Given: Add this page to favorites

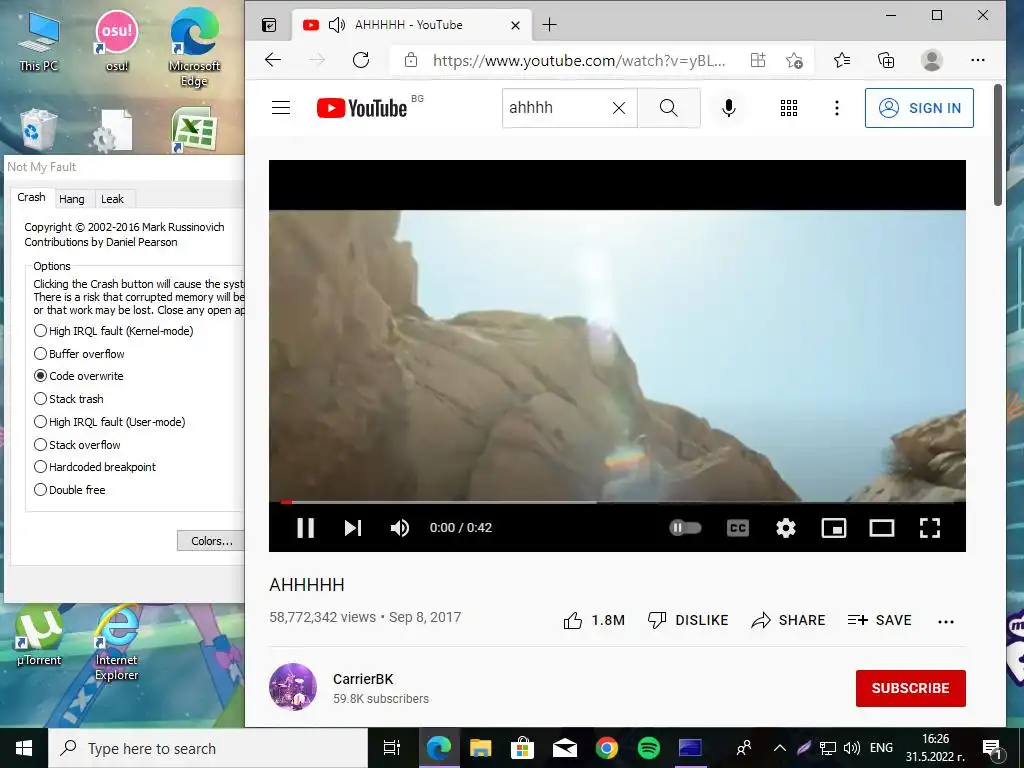Looking at the screenshot, I should pyautogui.click(x=794, y=61).
